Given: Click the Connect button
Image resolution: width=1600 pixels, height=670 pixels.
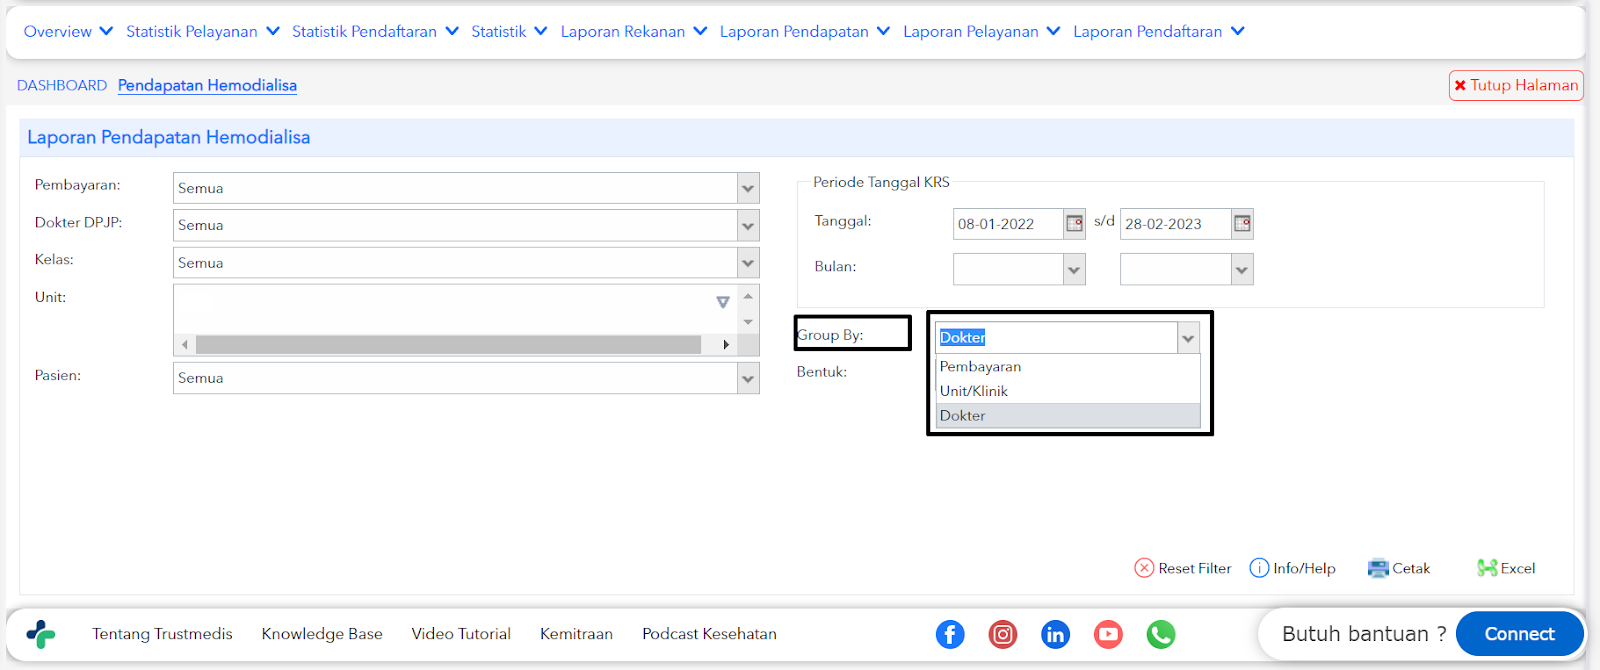Looking at the screenshot, I should pyautogui.click(x=1520, y=634).
